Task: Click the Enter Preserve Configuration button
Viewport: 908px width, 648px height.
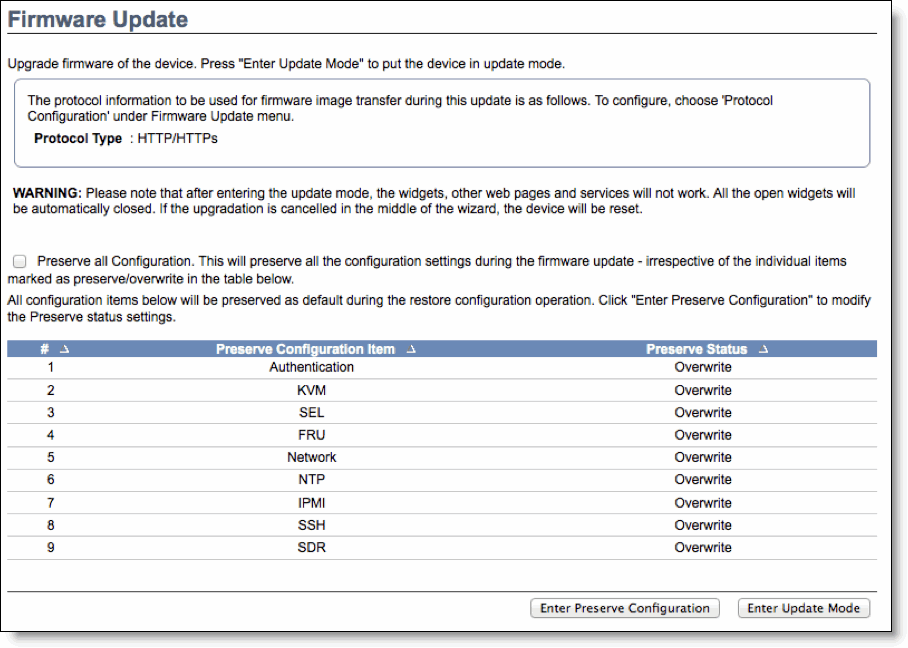Action: click(624, 608)
